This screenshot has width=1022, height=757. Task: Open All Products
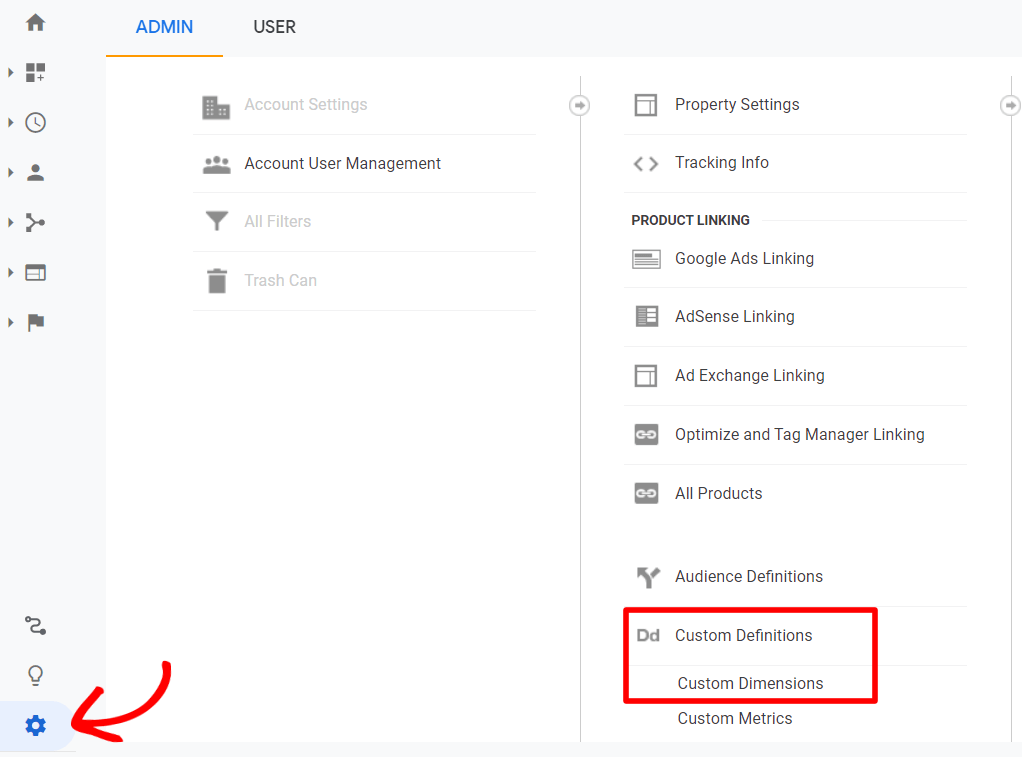(x=718, y=494)
